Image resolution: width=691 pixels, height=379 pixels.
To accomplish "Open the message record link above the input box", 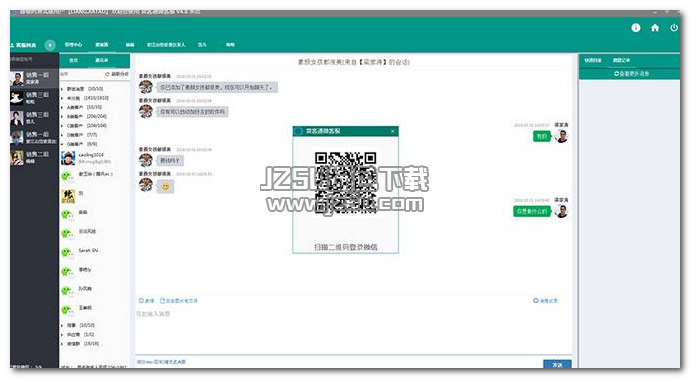I will pos(545,301).
